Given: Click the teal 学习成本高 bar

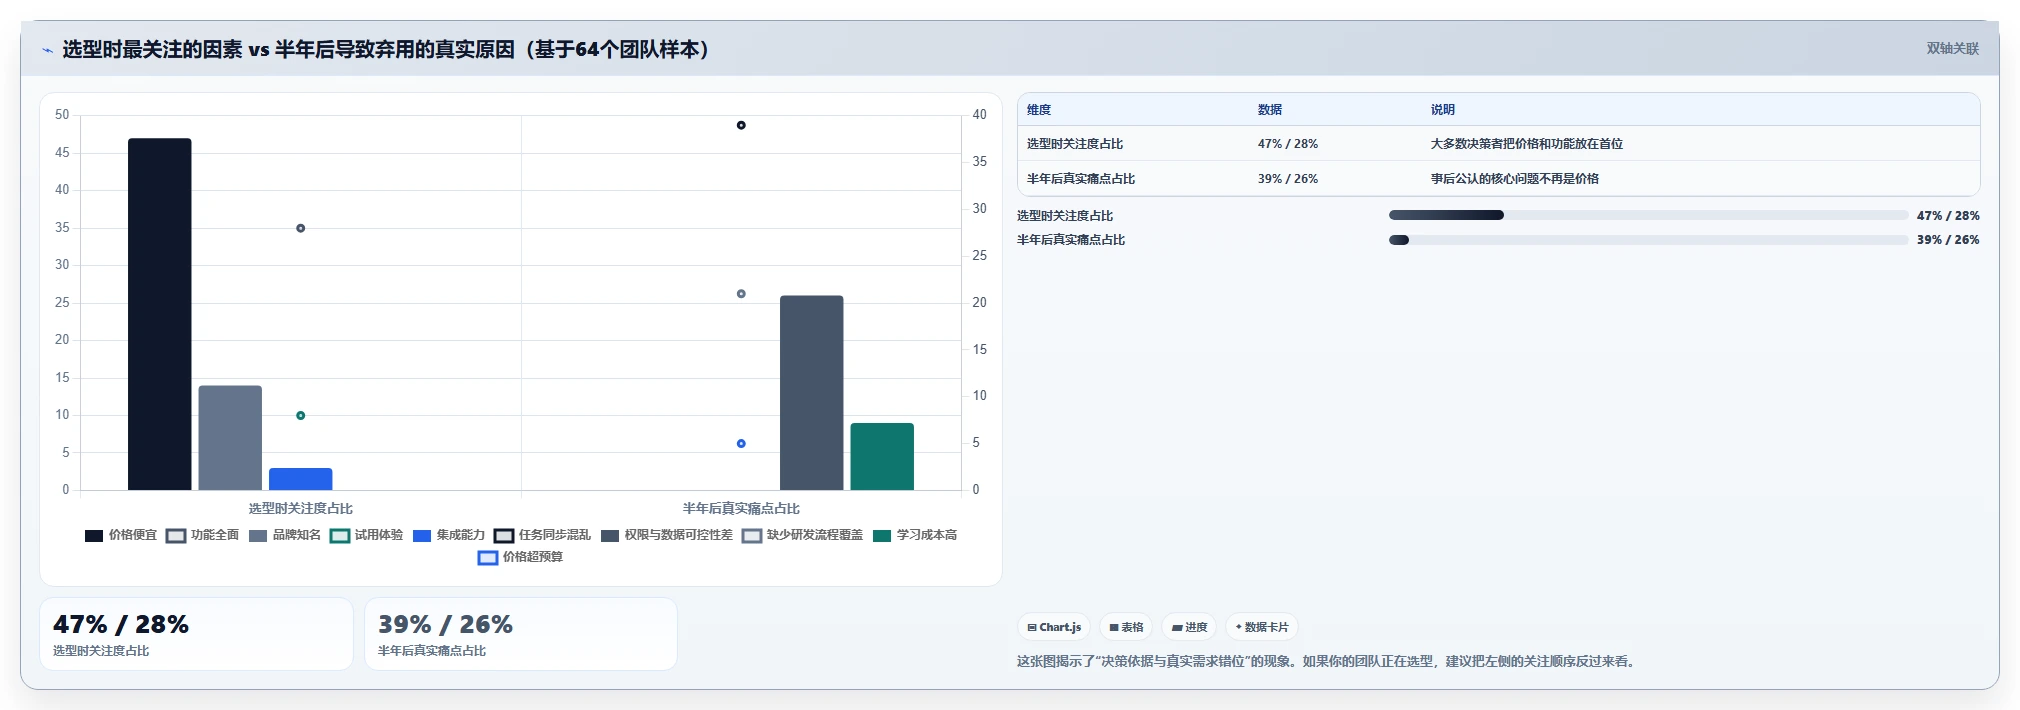Looking at the screenshot, I should [882, 456].
